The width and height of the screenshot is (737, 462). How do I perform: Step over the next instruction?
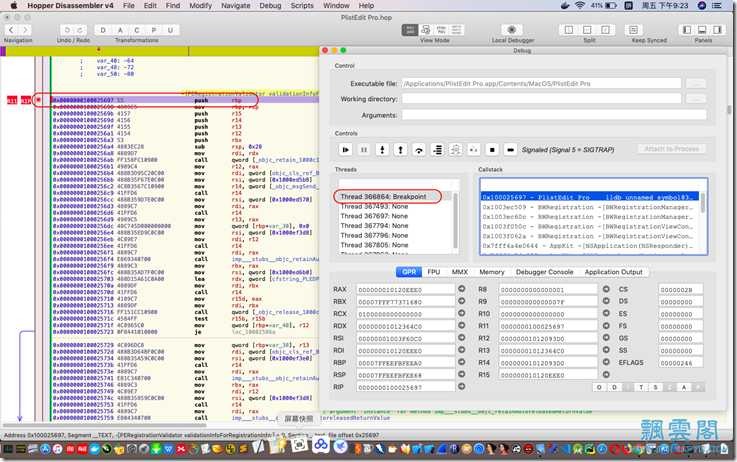[419, 150]
